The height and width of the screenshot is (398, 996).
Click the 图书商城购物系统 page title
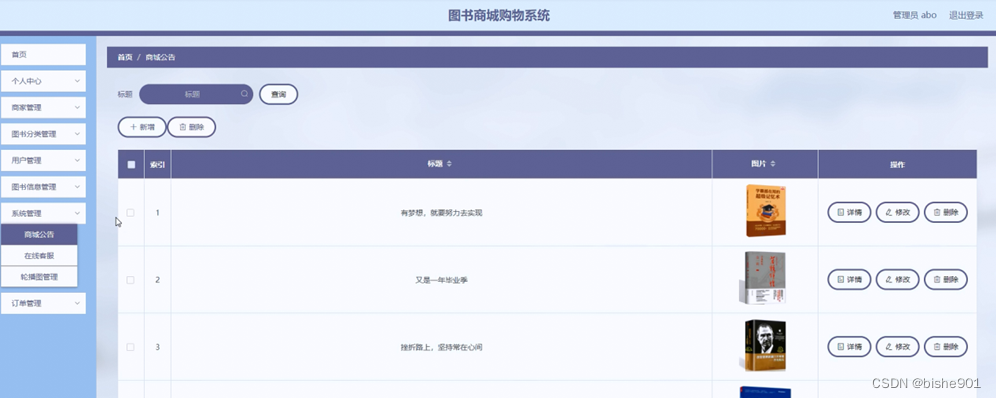coord(499,16)
